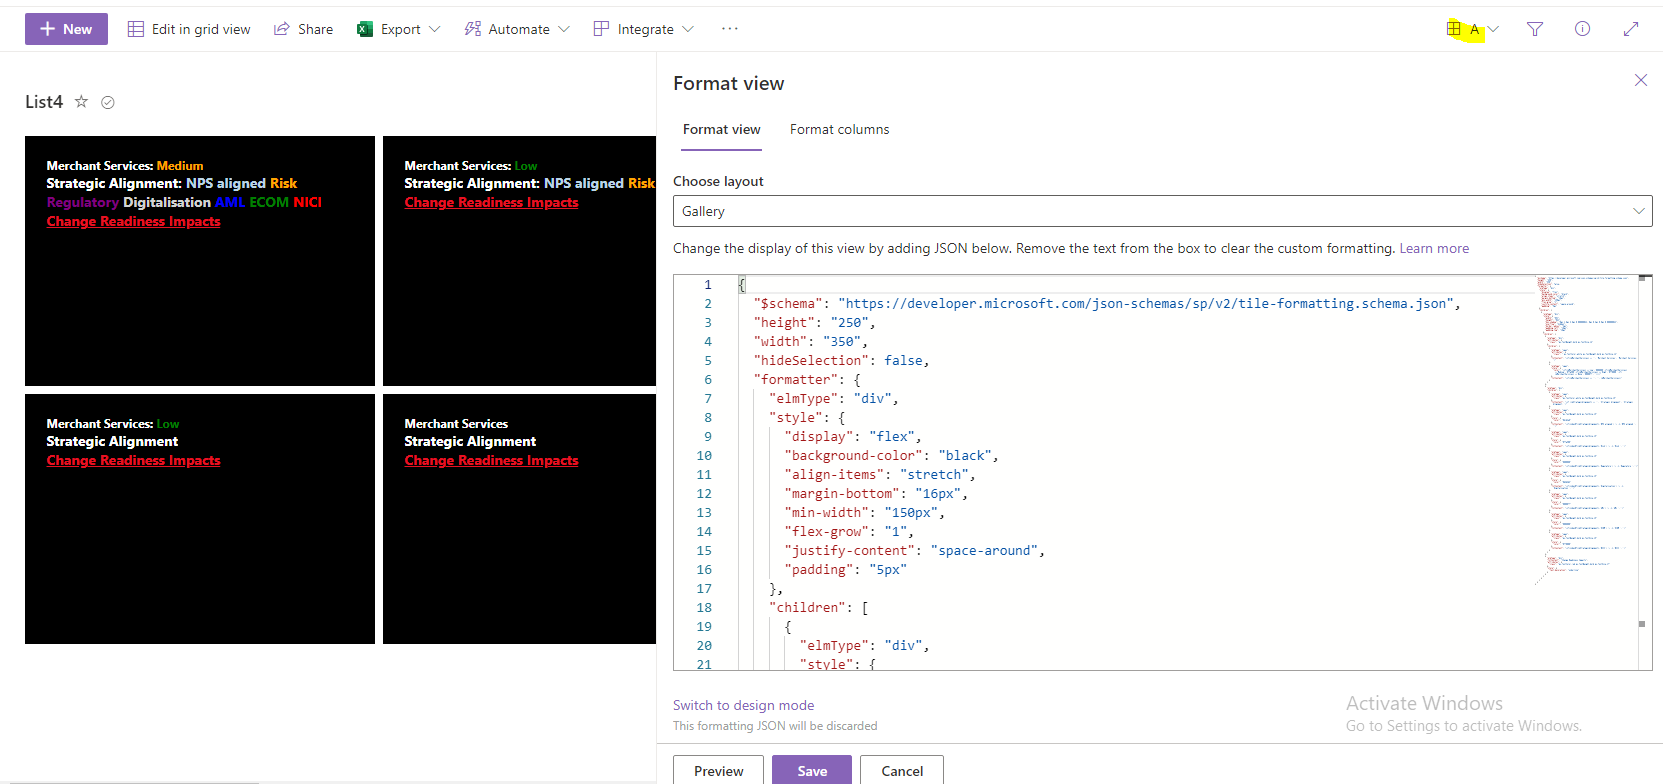Open Change Readiness Impacts in bottom-left Low card
Image resolution: width=1663 pixels, height=784 pixels.
point(133,460)
